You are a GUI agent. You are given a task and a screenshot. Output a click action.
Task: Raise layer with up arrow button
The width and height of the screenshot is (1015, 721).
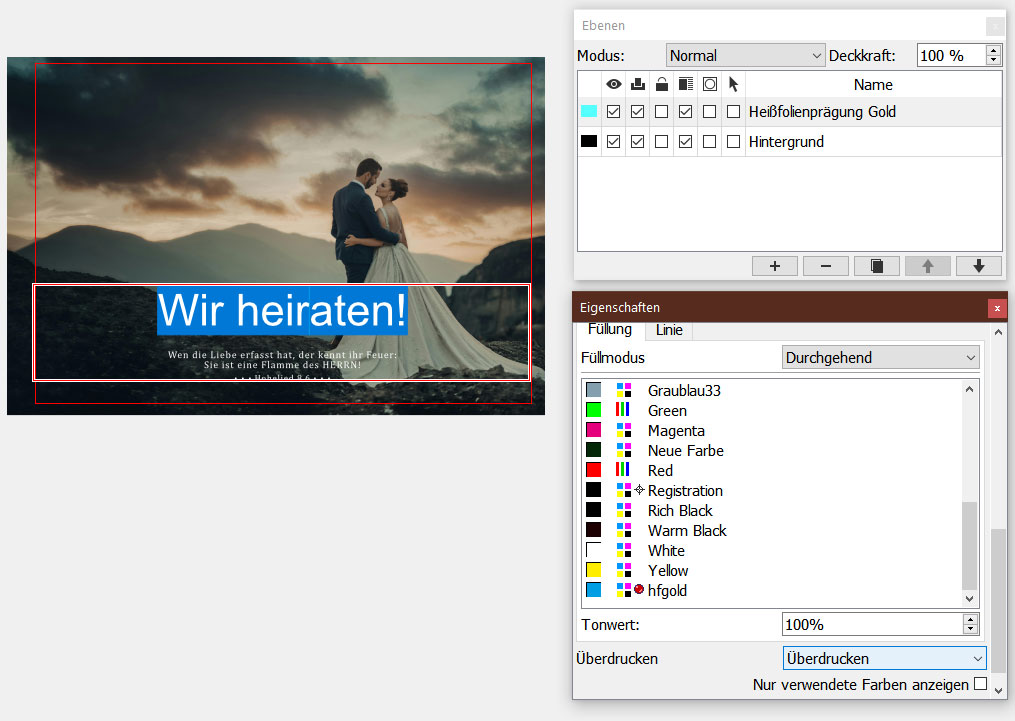coord(927,265)
